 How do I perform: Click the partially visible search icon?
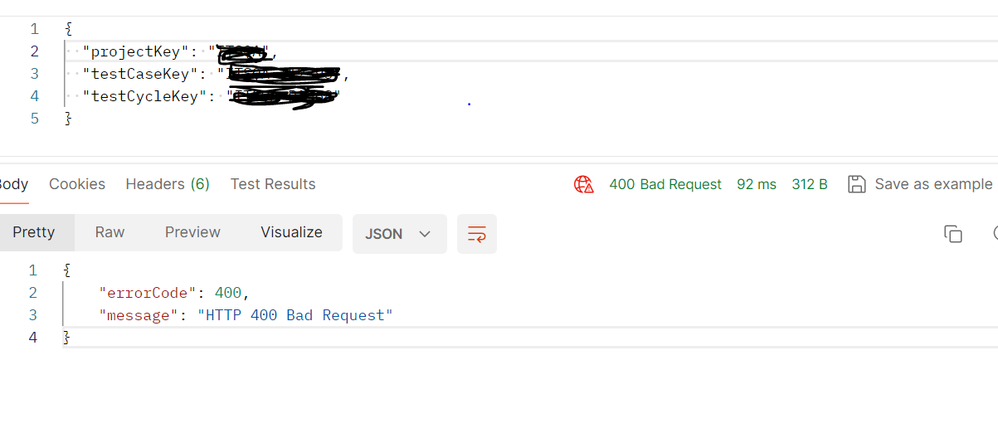(x=995, y=234)
